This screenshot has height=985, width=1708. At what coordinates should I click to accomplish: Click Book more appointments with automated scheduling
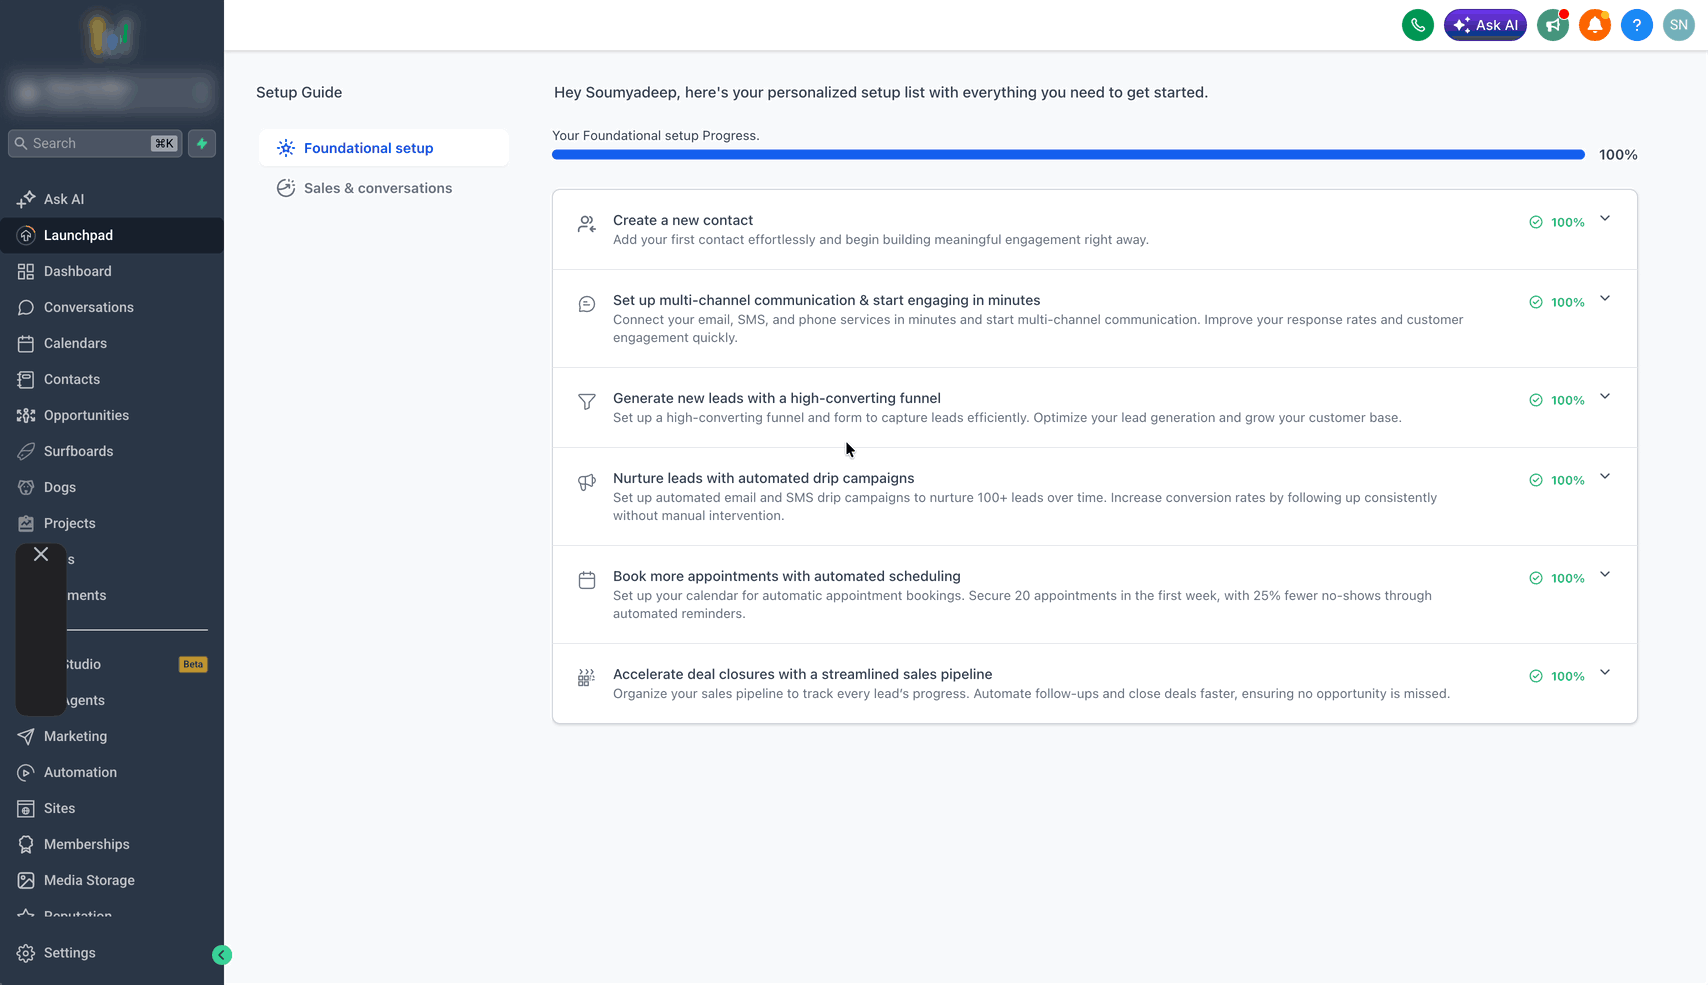(787, 576)
